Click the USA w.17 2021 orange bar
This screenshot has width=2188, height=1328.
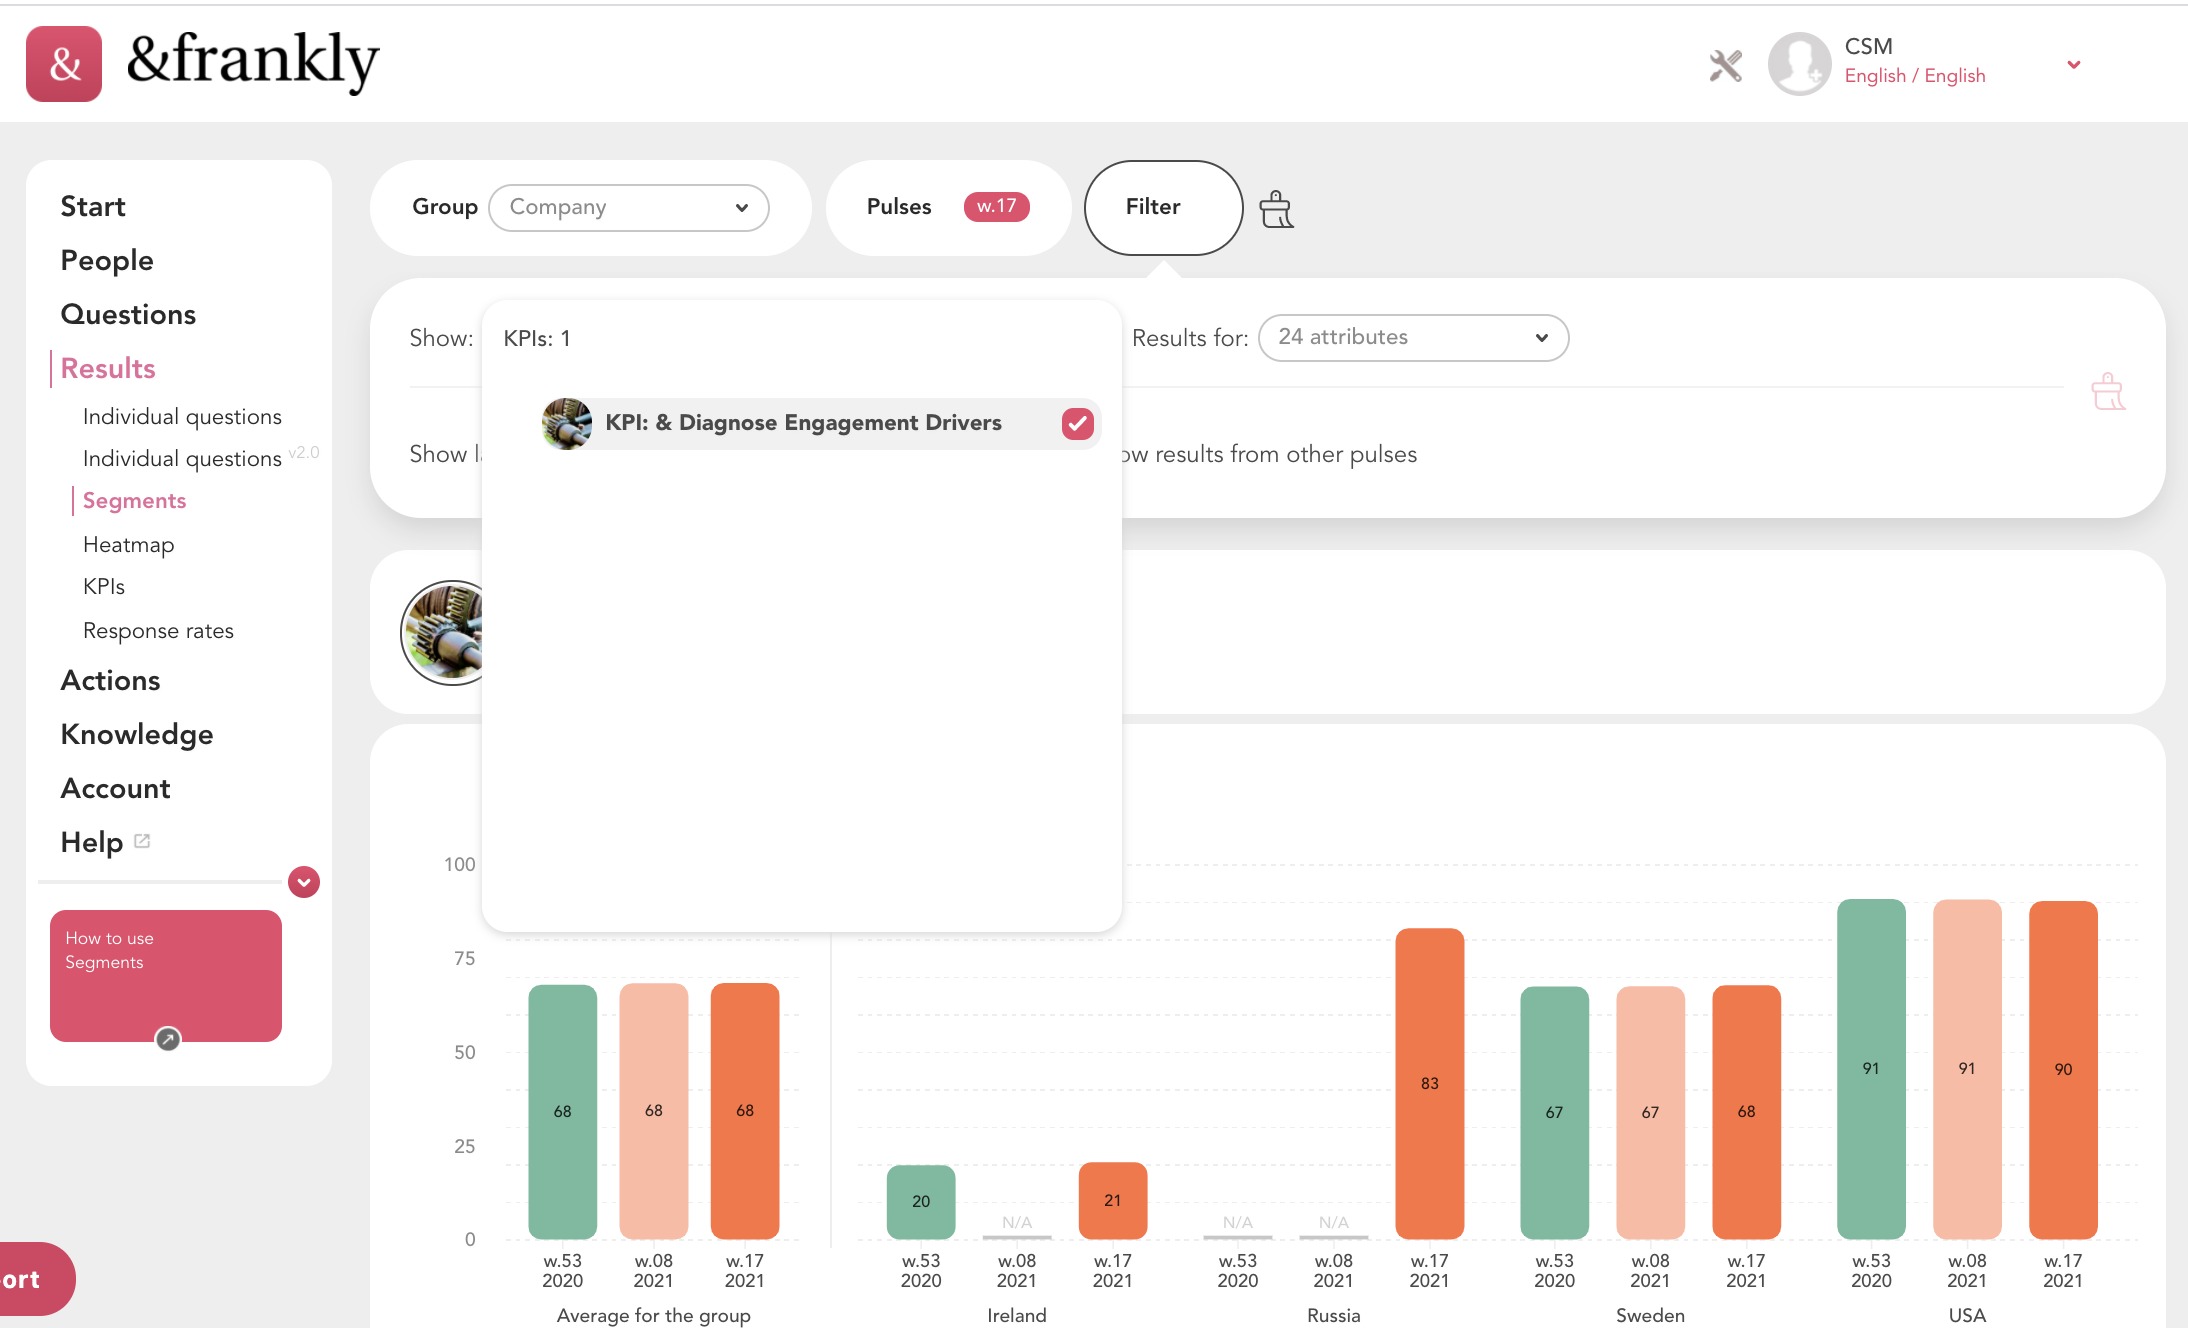point(2062,1068)
